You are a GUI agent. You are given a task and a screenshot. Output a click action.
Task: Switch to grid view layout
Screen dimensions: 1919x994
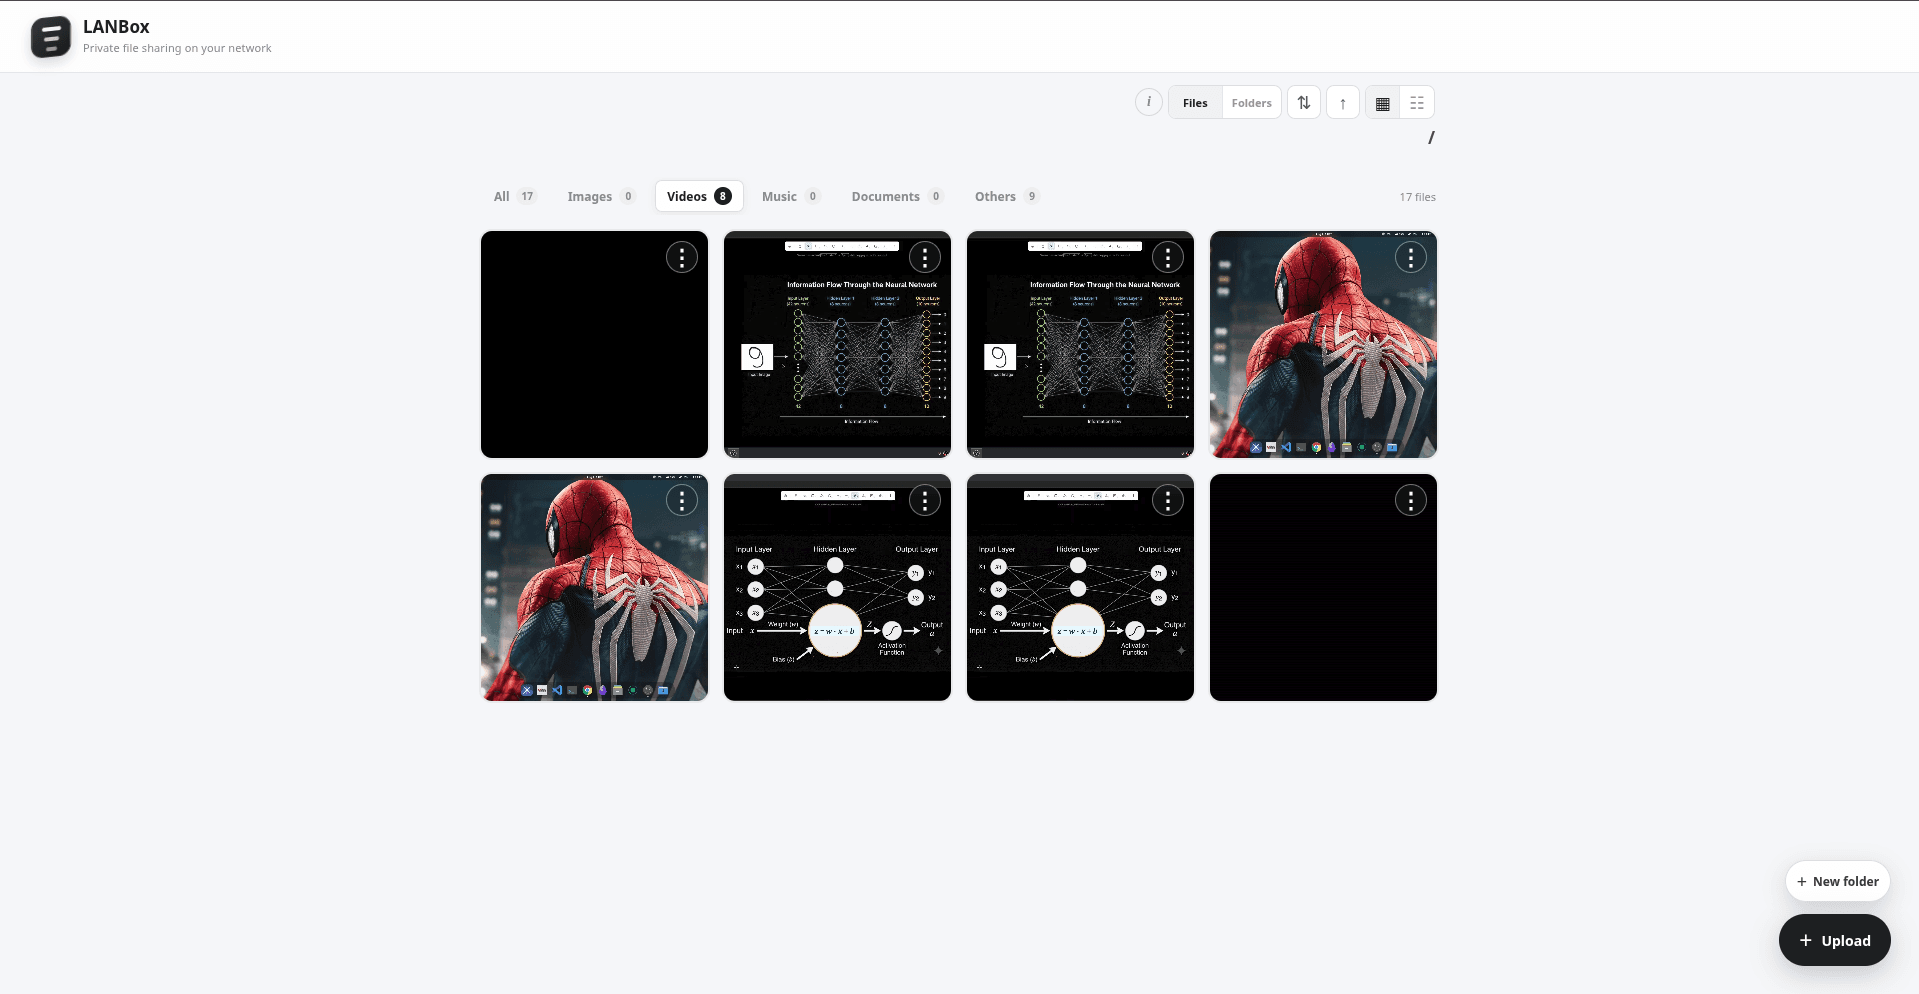click(x=1383, y=103)
